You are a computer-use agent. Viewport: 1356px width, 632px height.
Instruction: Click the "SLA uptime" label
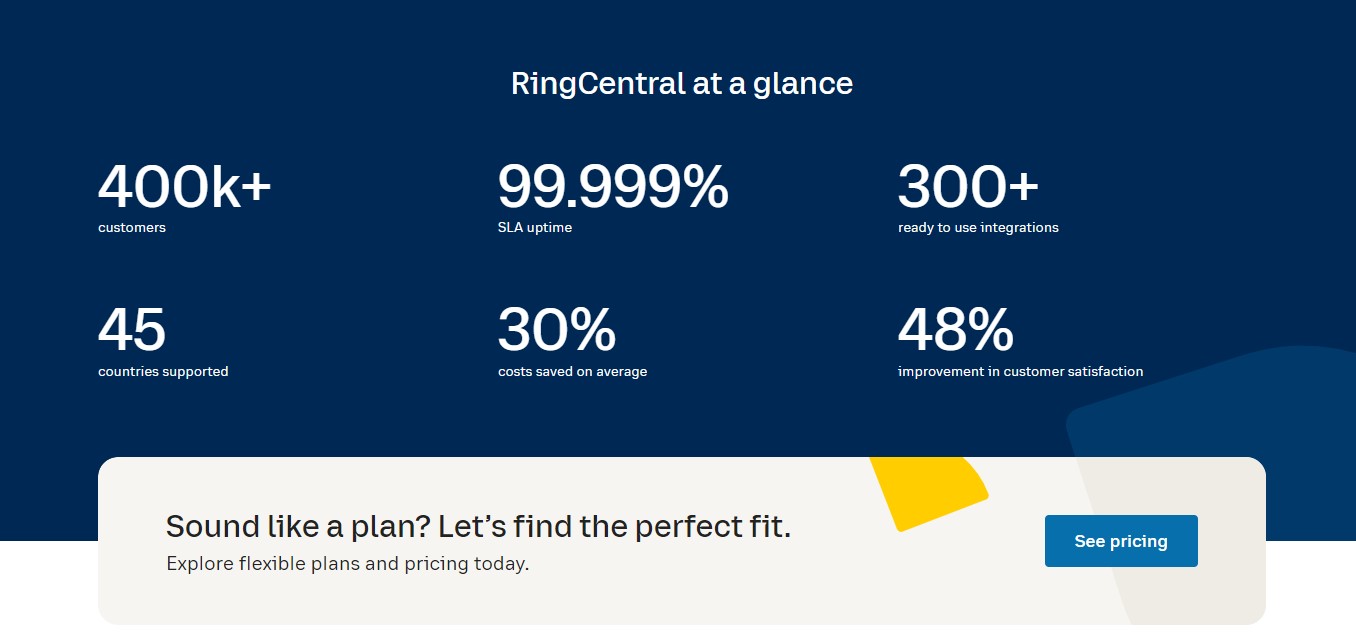point(535,228)
